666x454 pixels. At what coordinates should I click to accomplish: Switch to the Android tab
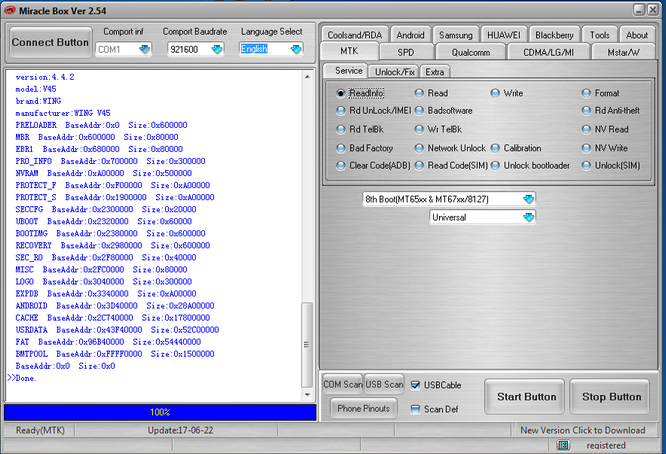(410, 35)
